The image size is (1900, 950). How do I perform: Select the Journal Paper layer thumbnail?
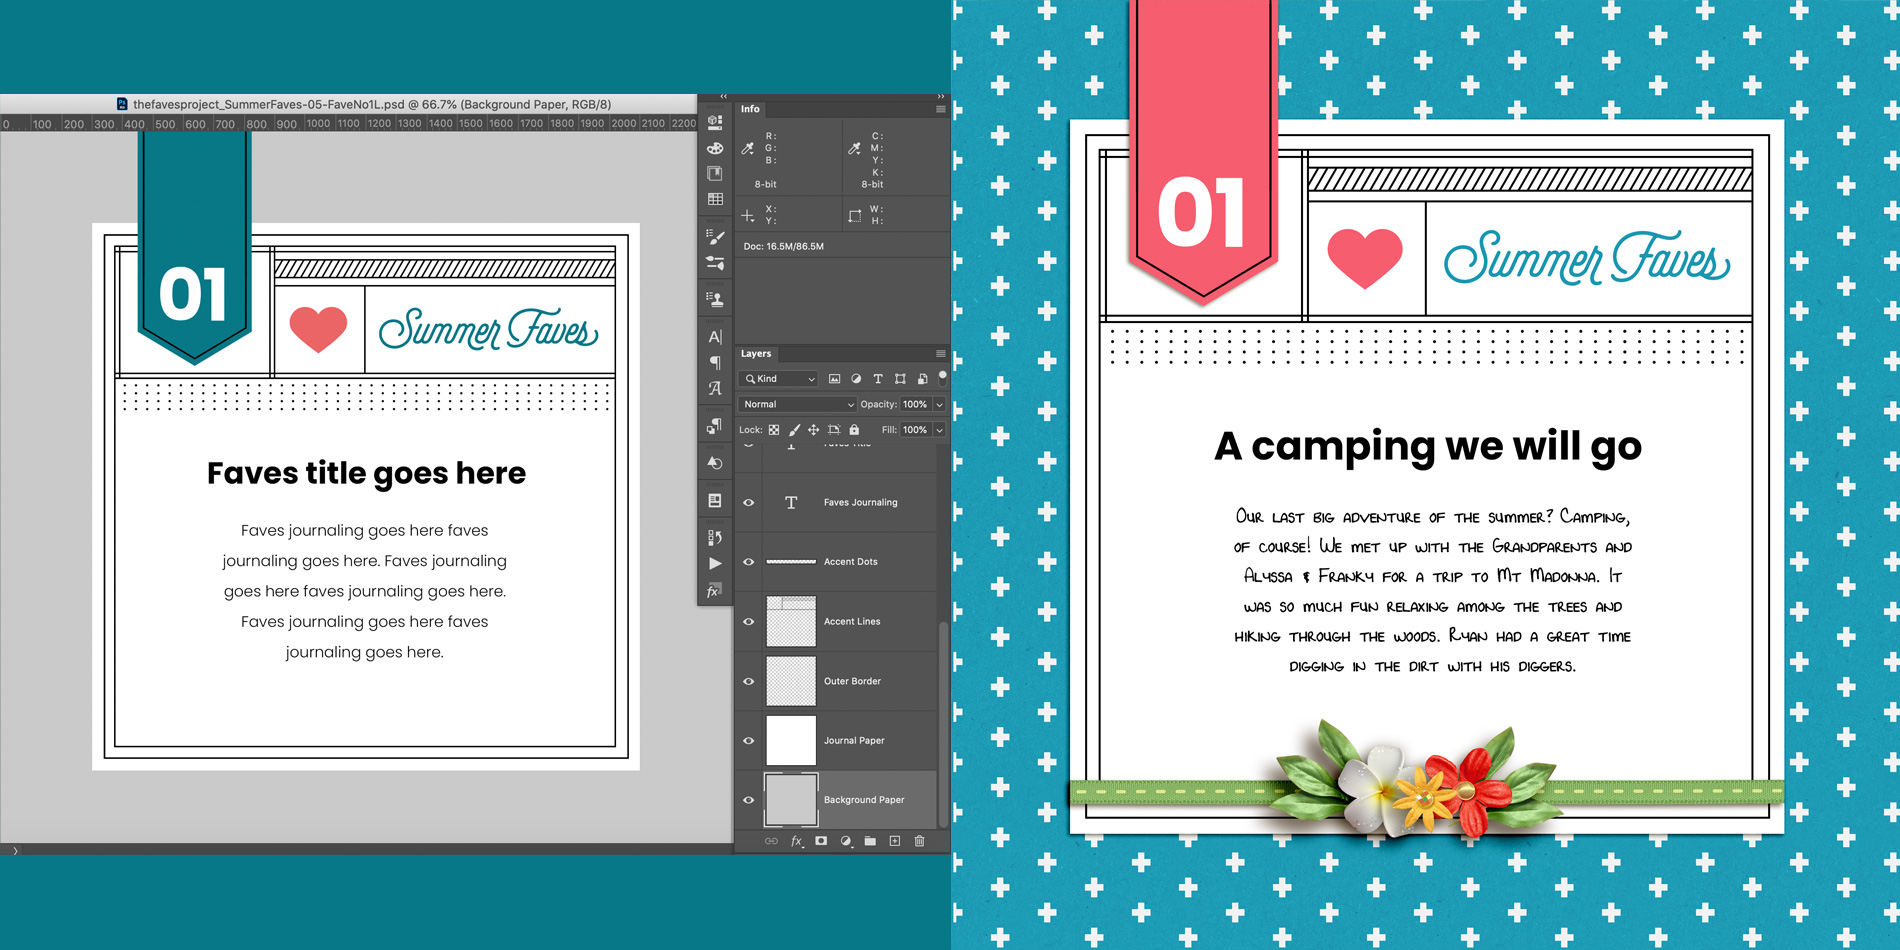point(791,740)
